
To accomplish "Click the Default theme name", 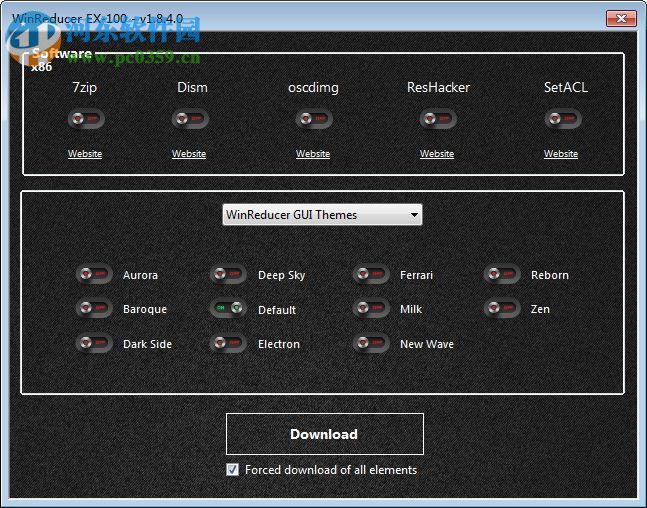I will pyautogui.click(x=277, y=310).
